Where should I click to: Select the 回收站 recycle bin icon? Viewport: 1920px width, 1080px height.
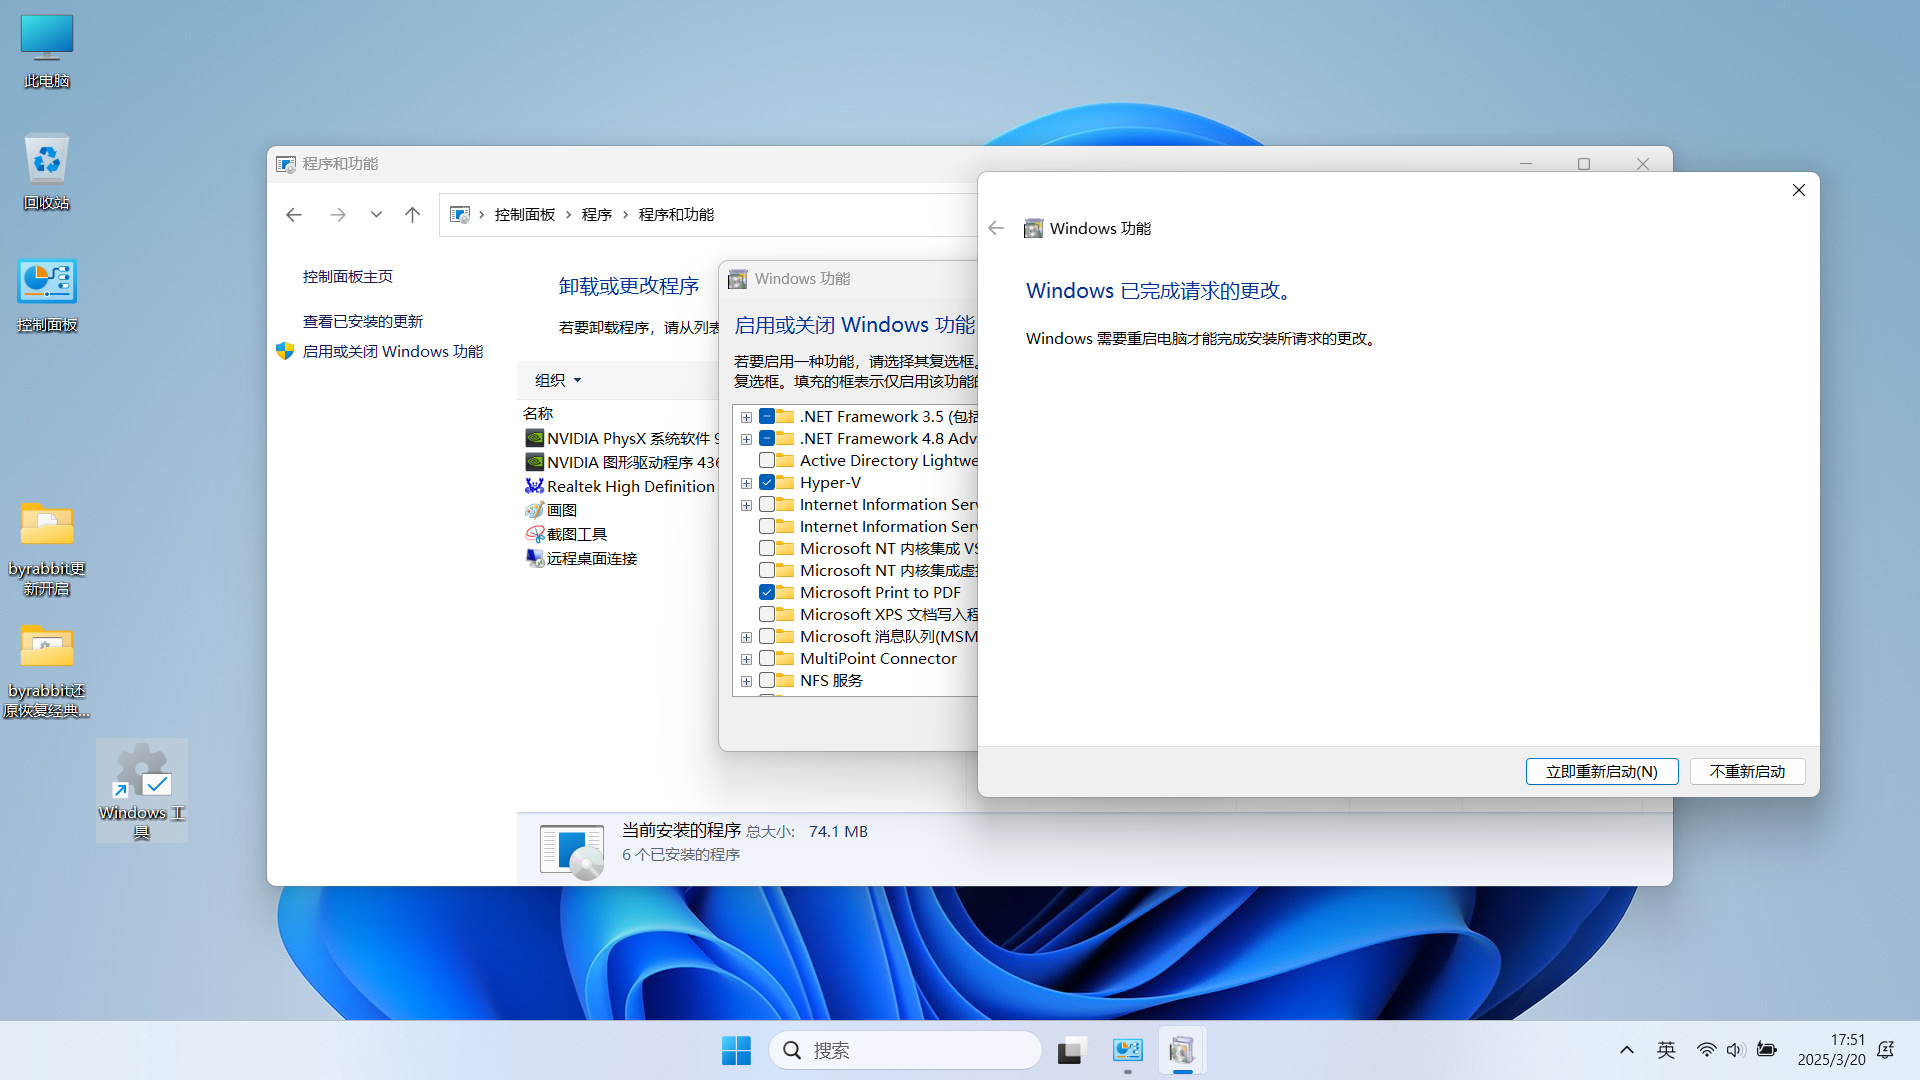(47, 172)
